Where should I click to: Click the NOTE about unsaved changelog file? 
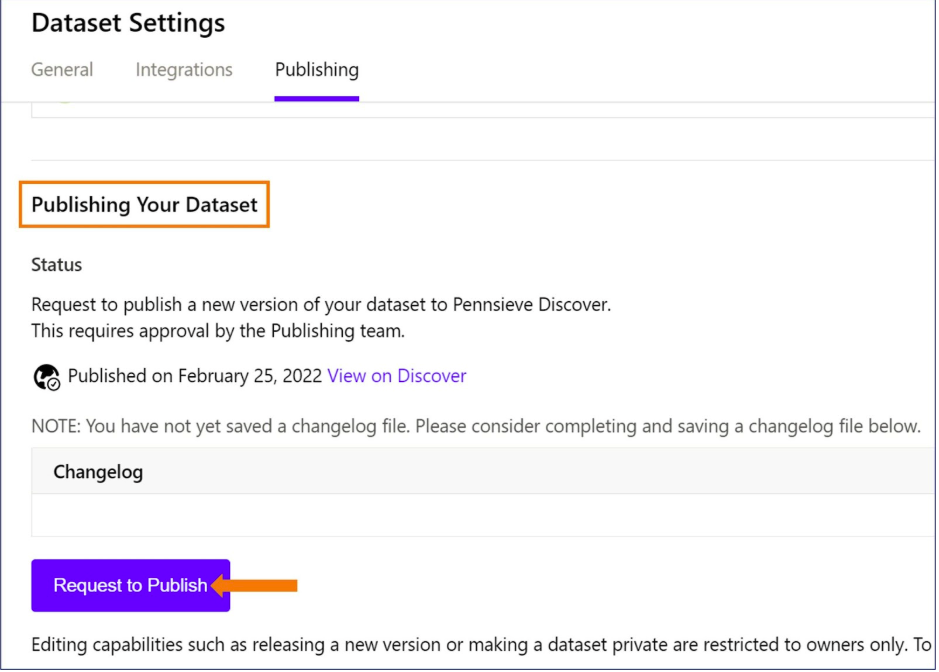[x=476, y=426]
